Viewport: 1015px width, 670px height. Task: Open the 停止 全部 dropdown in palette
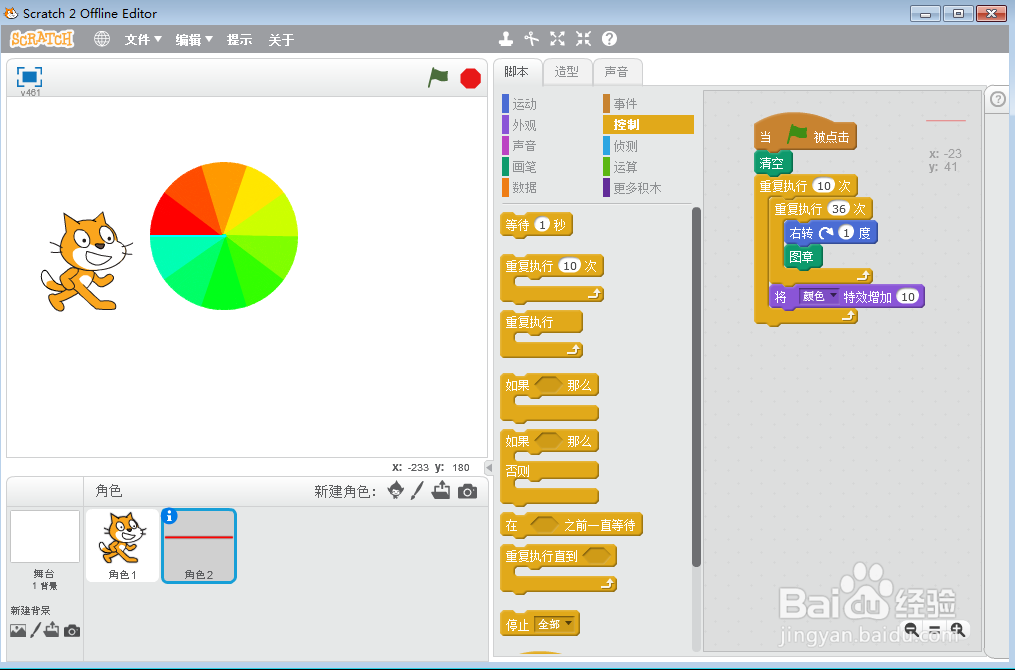[555, 624]
